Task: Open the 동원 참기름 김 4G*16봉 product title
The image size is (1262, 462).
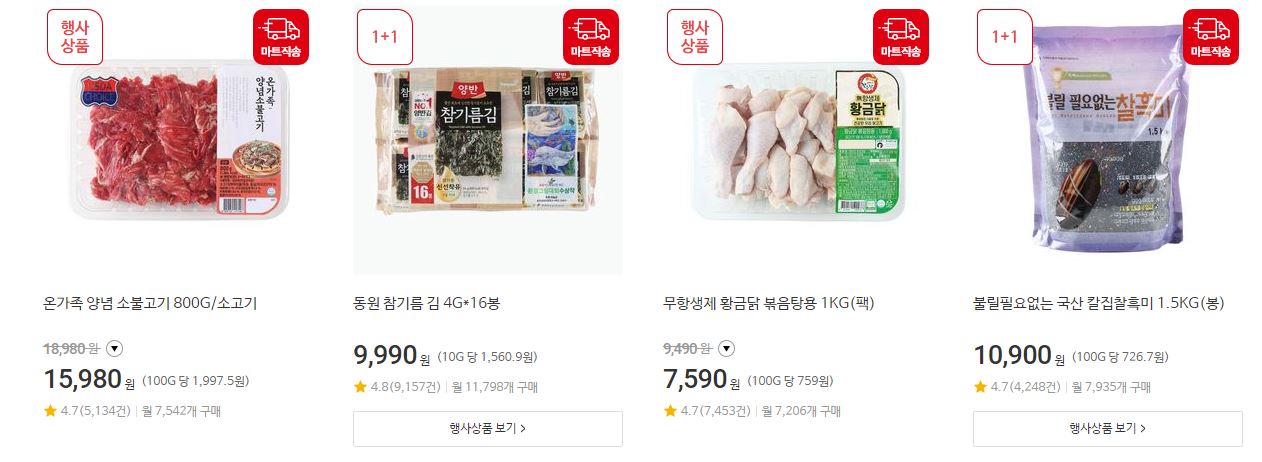Action: 426,303
